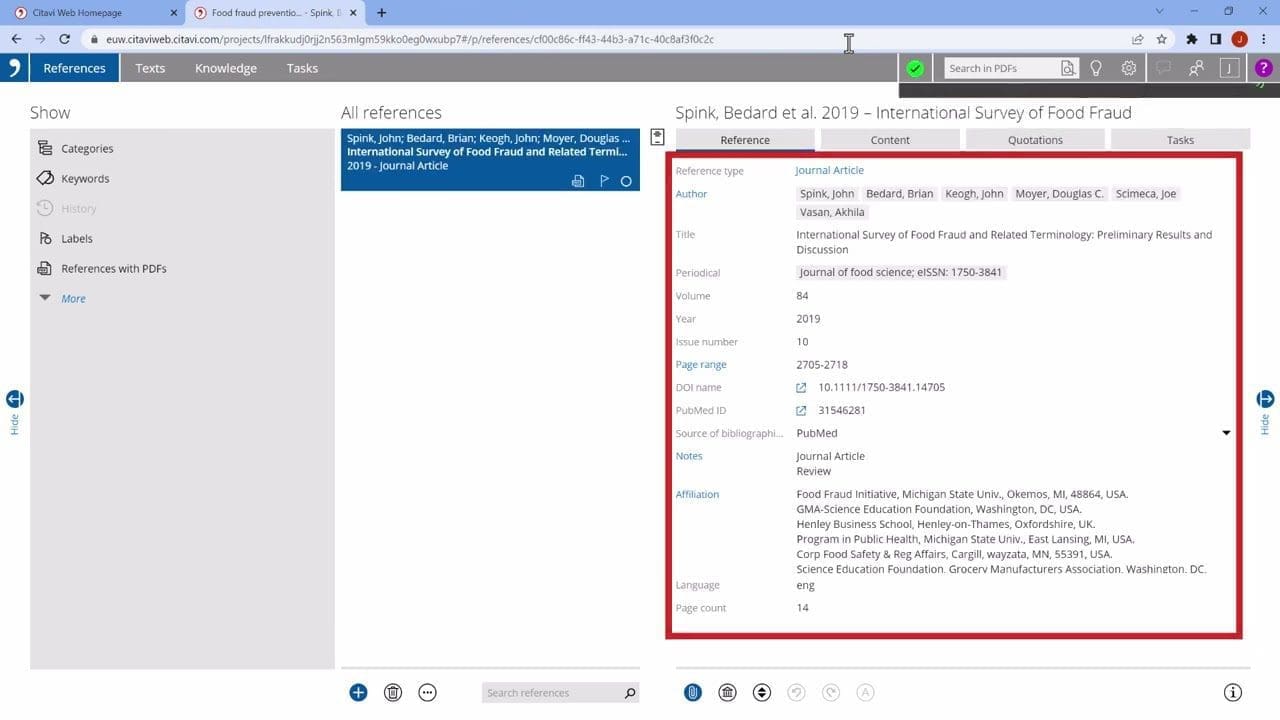Click the green checkmark status icon
This screenshot has height=720, width=1280.
point(914,68)
